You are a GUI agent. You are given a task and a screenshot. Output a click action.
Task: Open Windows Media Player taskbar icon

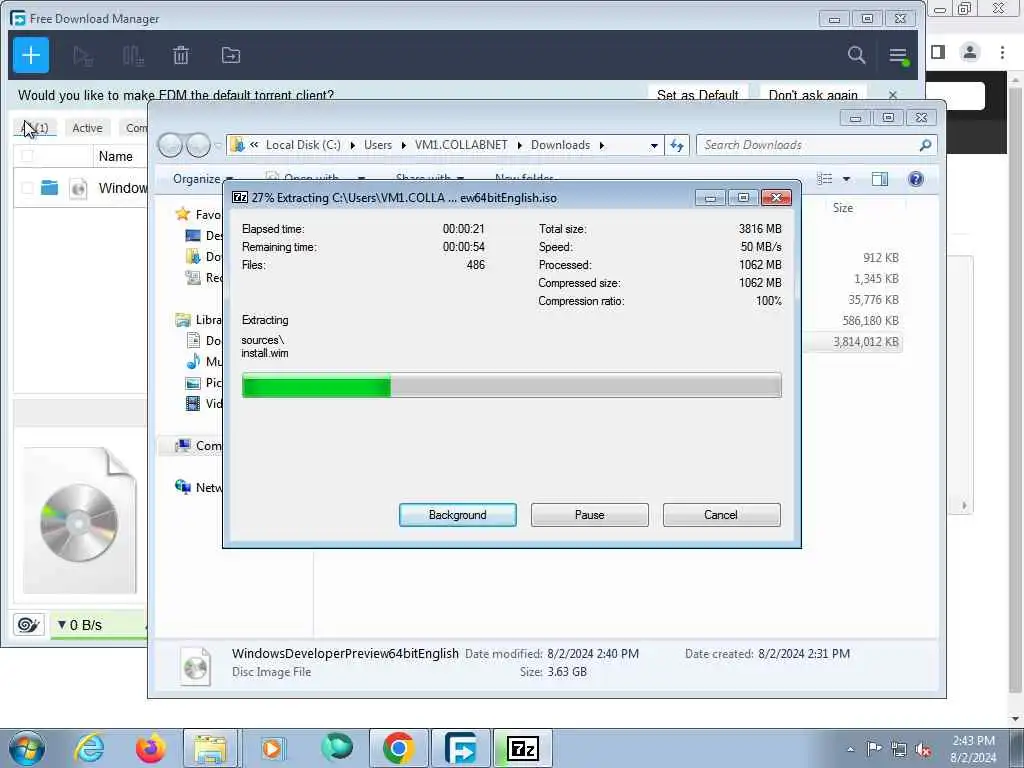[272, 748]
